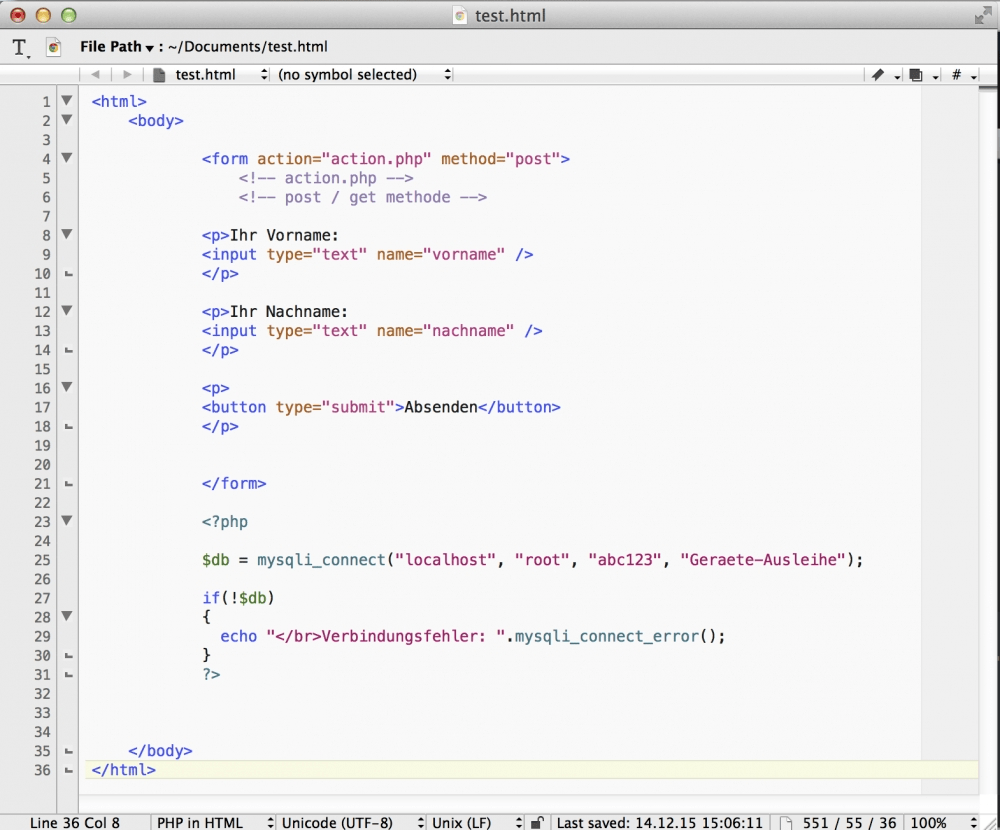The height and width of the screenshot is (830, 1000).
Task: Open the no symbol selected popup
Action: 364,75
